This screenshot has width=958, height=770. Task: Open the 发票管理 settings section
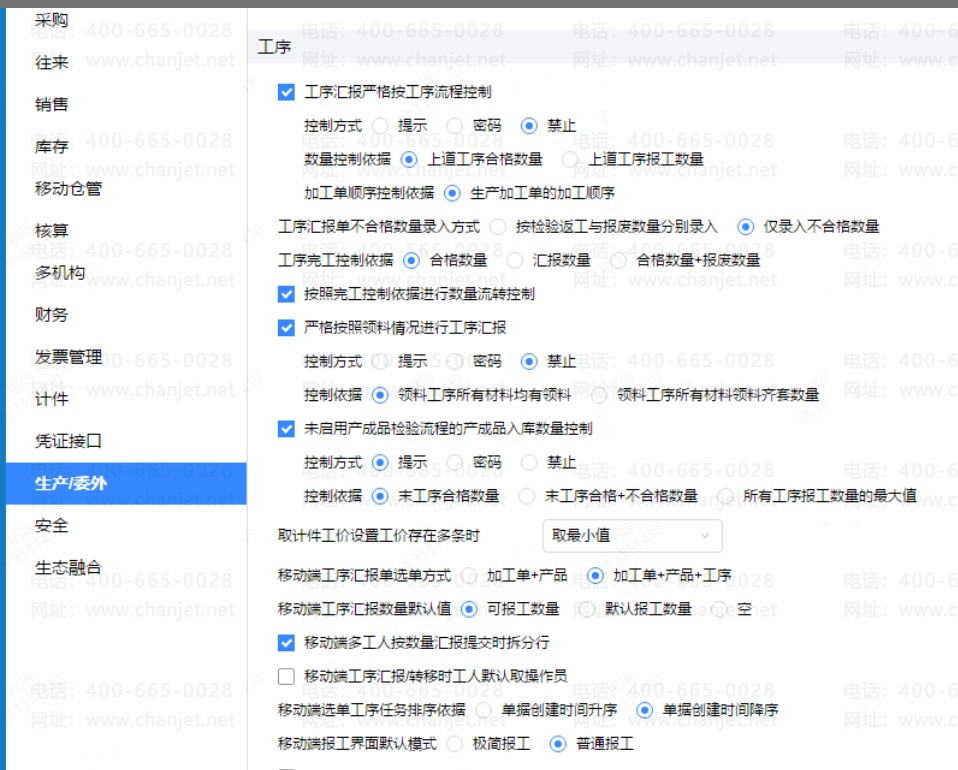coord(68,357)
